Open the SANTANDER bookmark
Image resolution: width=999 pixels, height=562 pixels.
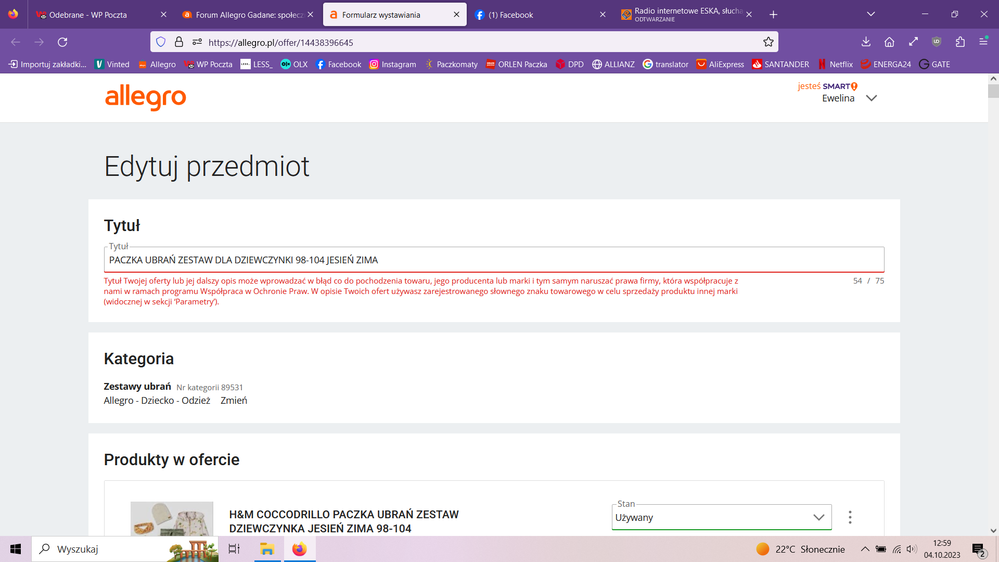click(x=780, y=64)
